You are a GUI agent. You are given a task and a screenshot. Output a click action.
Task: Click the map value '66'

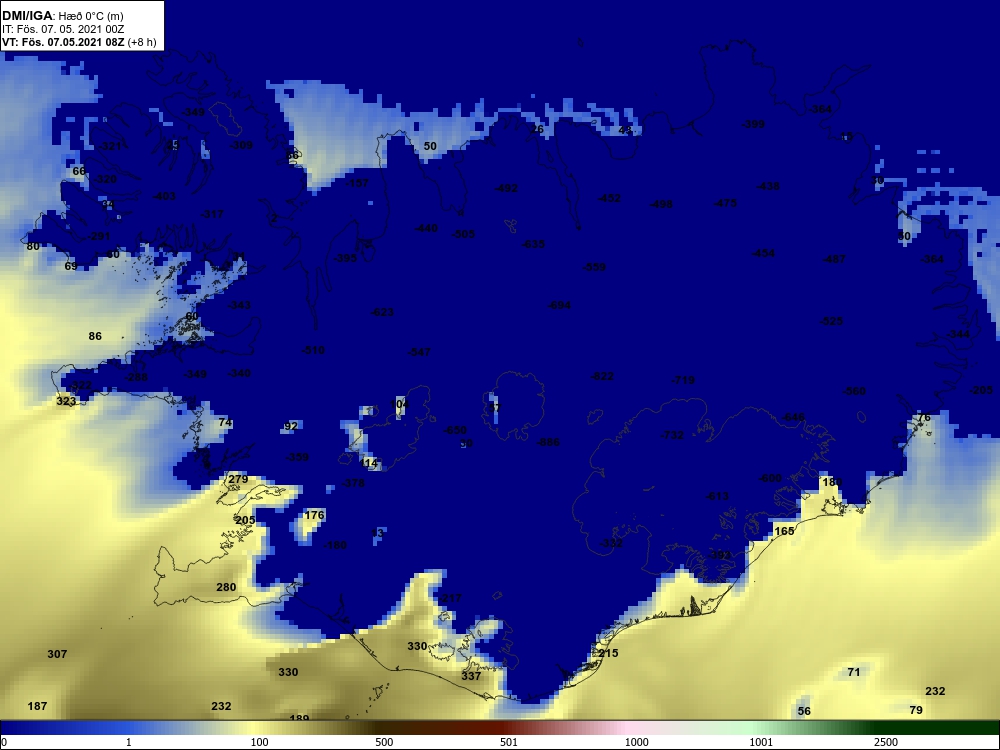[79, 171]
